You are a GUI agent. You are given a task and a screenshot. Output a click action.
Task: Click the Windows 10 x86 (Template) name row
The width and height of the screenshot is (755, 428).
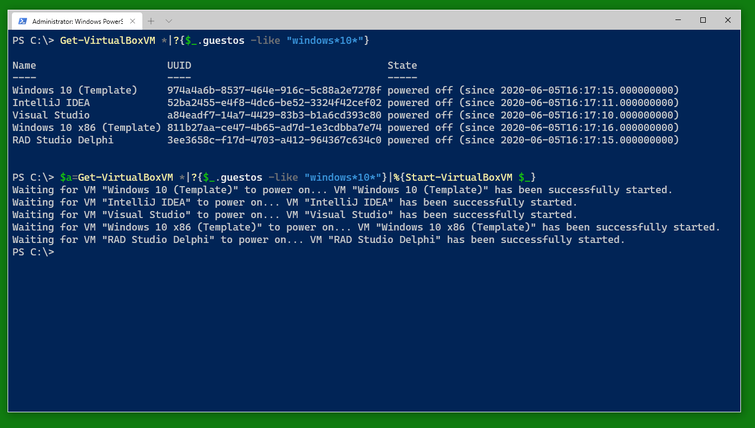87,128
